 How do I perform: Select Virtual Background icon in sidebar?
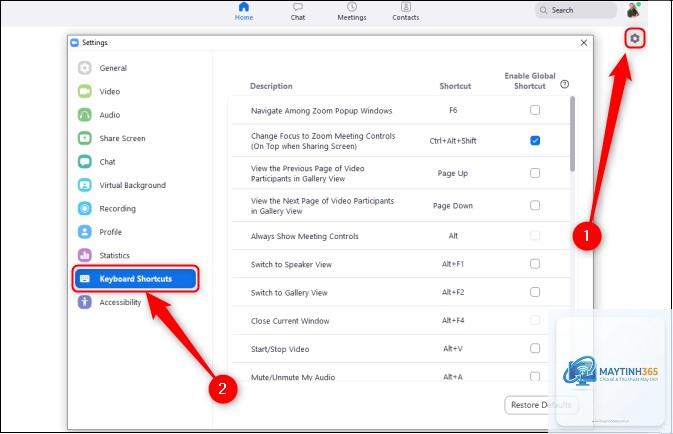pyautogui.click(x=85, y=185)
